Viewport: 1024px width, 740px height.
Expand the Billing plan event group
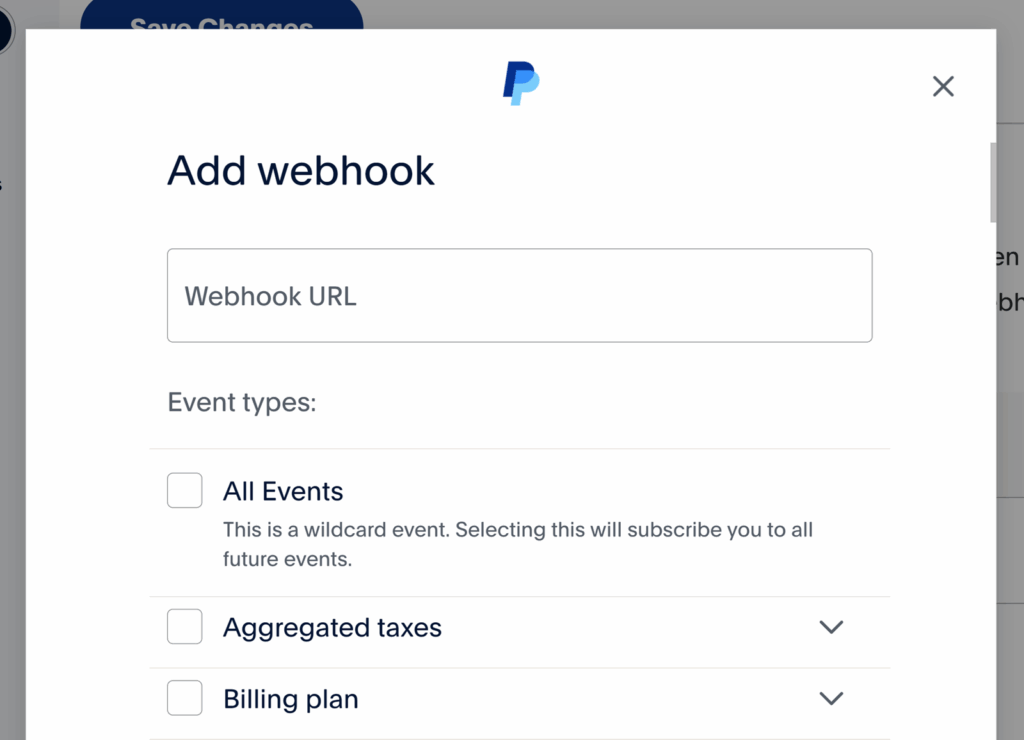831,698
